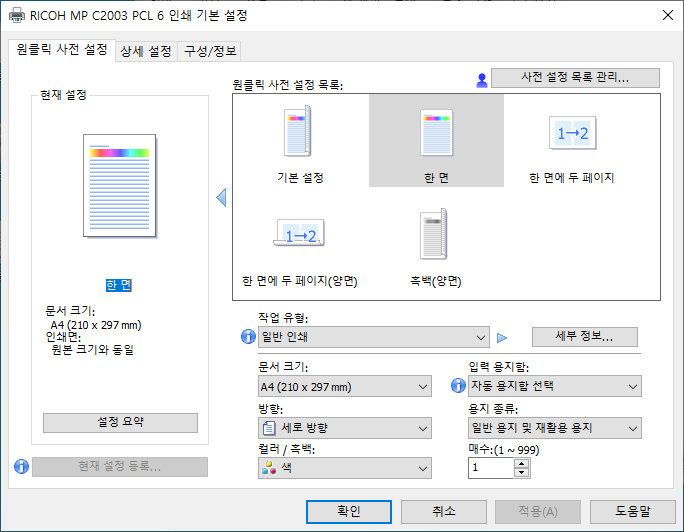Screen dimensions: 684x532
Task: Click the 매수 copies input field
Action: [491, 468]
